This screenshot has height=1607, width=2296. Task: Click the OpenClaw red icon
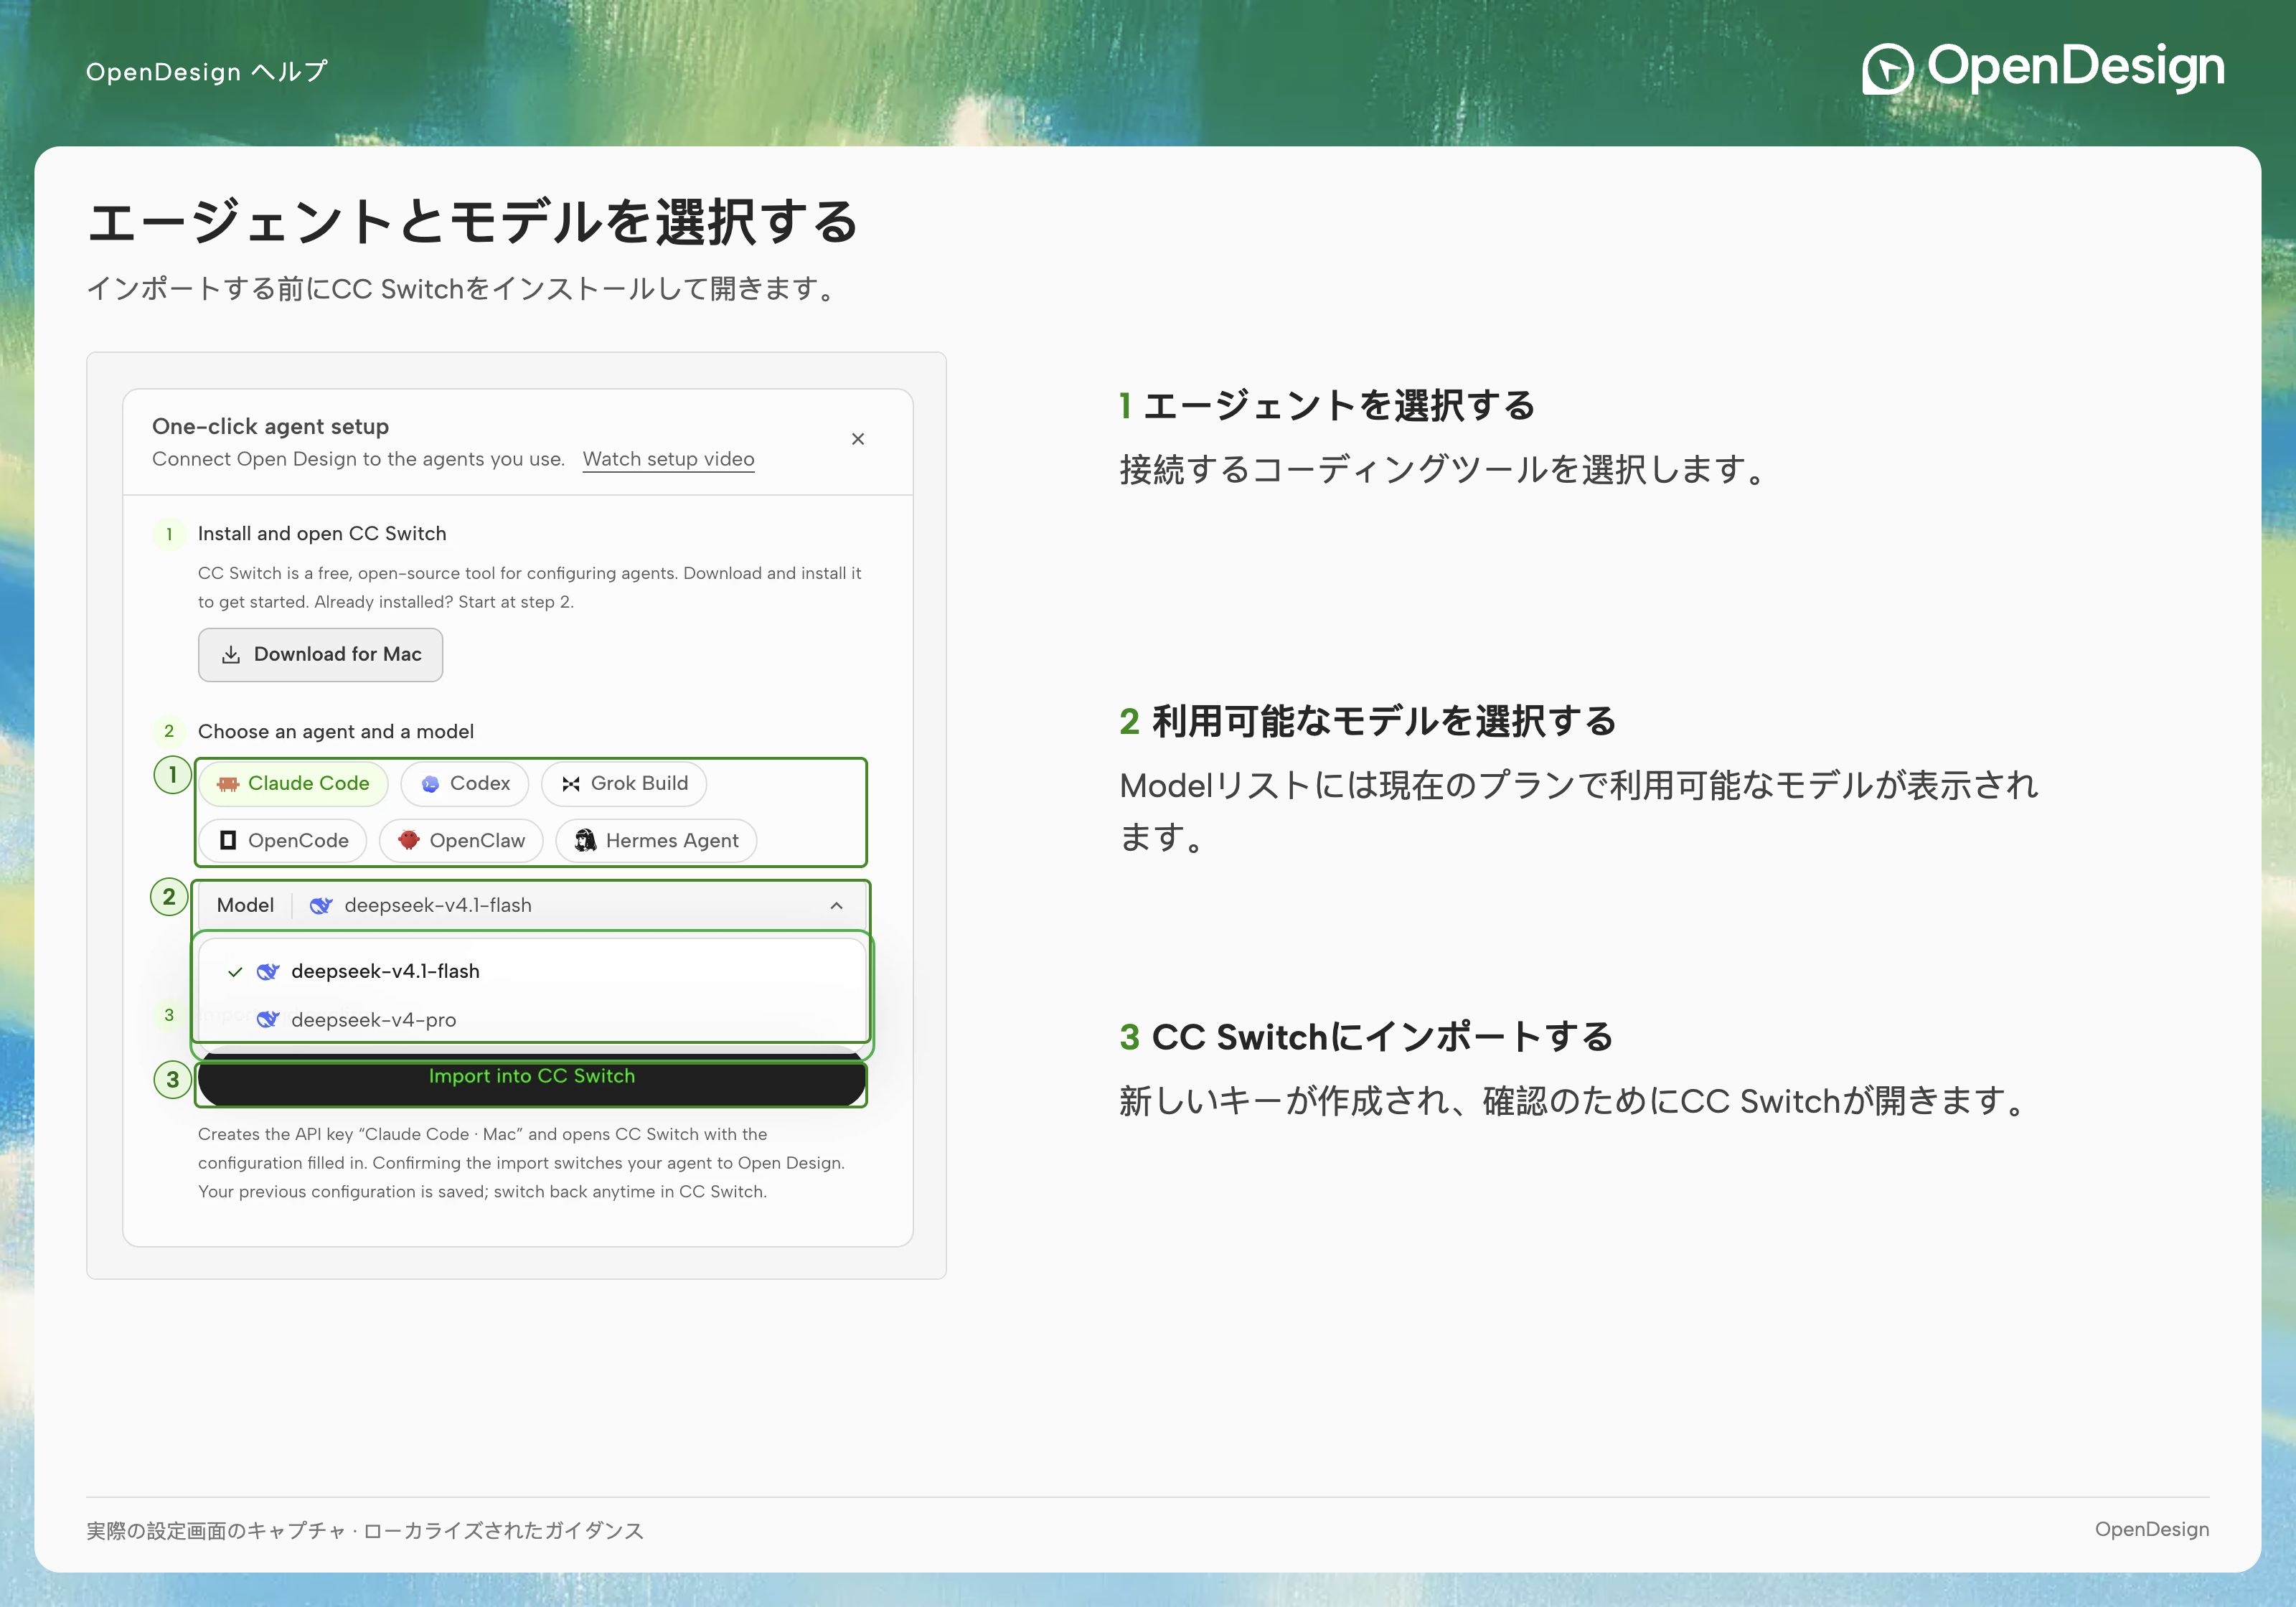click(x=408, y=840)
